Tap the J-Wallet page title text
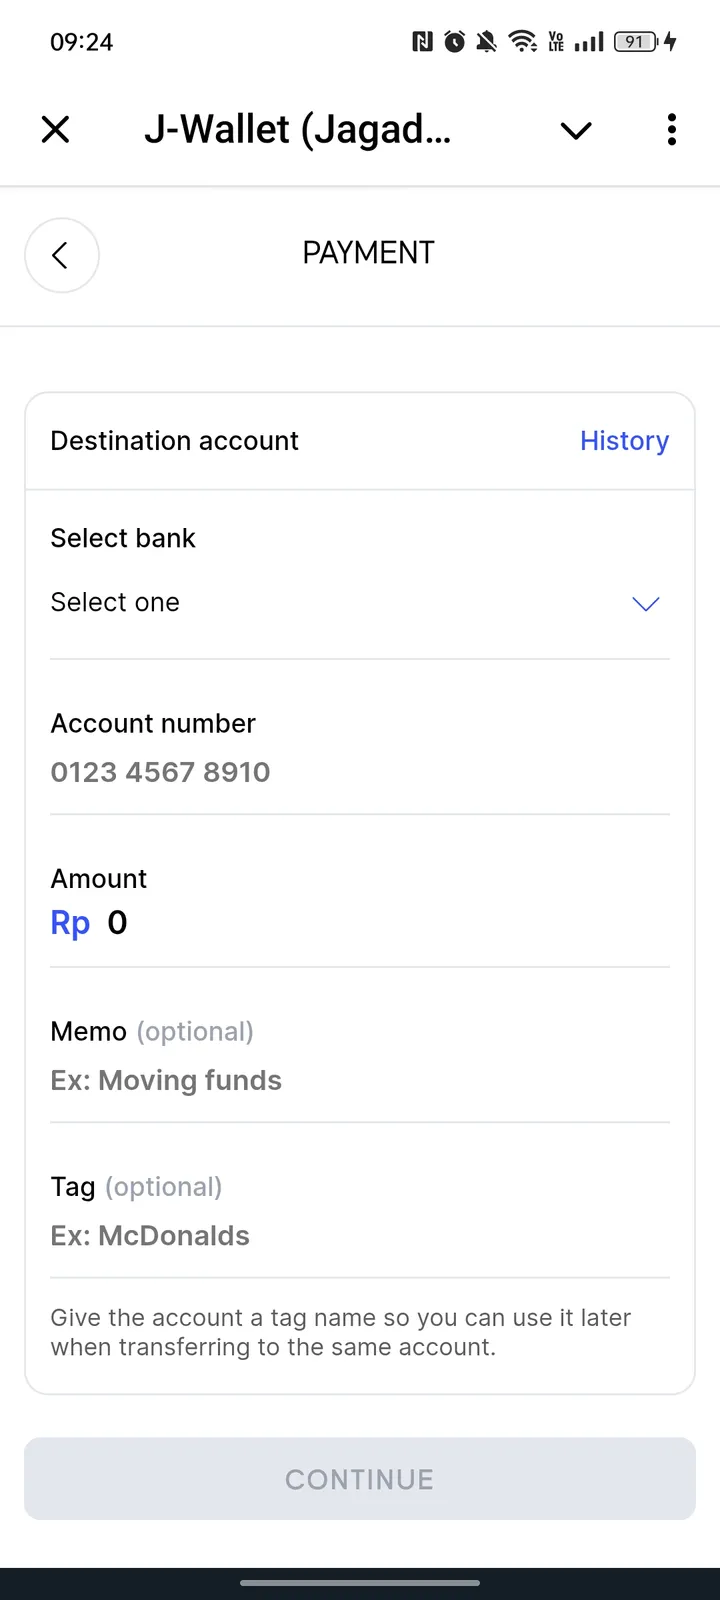This screenshot has width=720, height=1600. pos(298,130)
